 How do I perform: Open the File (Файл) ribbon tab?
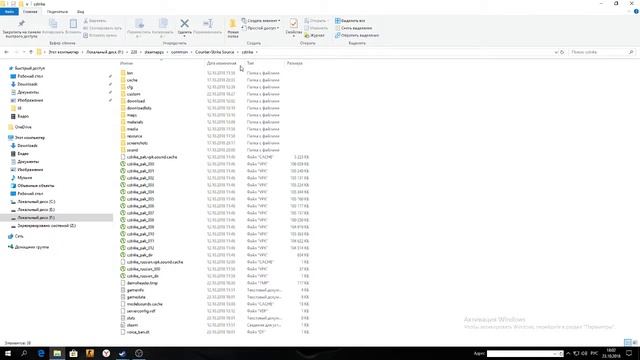(x=9, y=12)
